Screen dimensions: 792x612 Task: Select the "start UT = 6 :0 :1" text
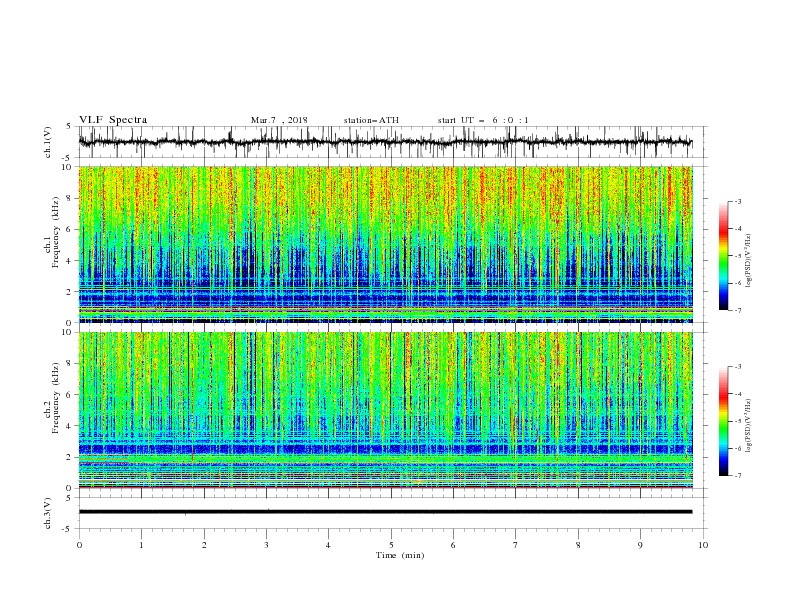tap(483, 120)
